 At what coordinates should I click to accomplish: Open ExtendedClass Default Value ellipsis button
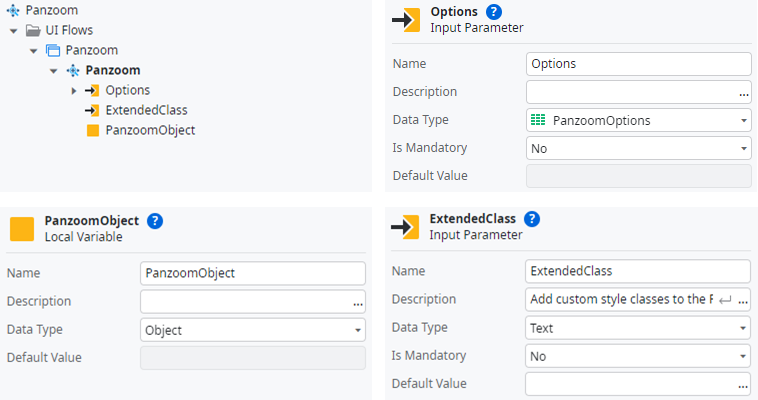click(743, 384)
